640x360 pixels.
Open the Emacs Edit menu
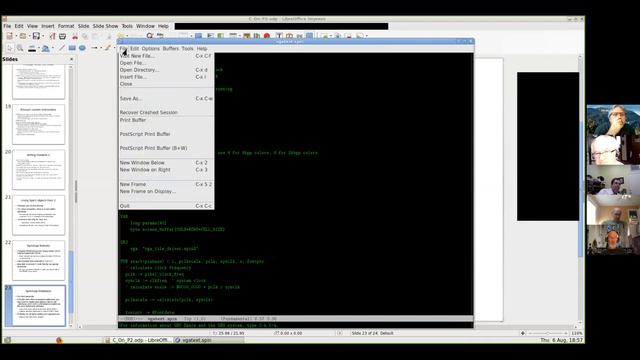134,49
